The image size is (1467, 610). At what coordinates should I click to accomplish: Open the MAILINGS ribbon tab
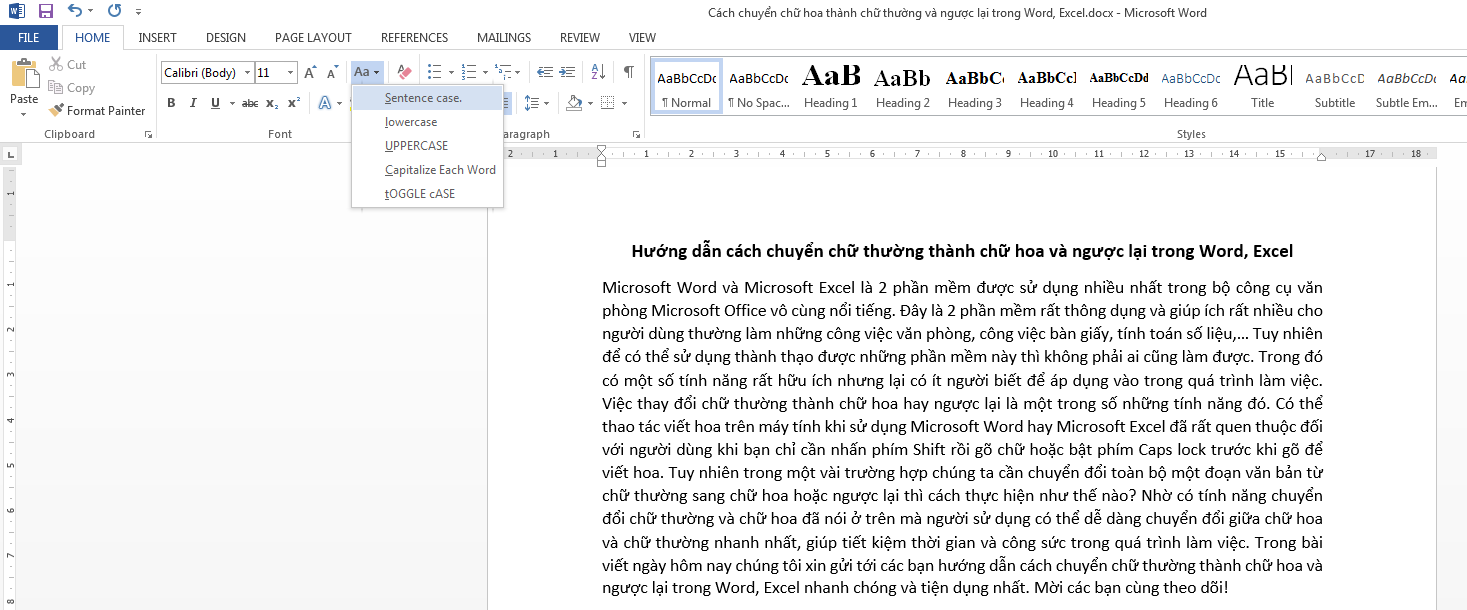tap(503, 37)
